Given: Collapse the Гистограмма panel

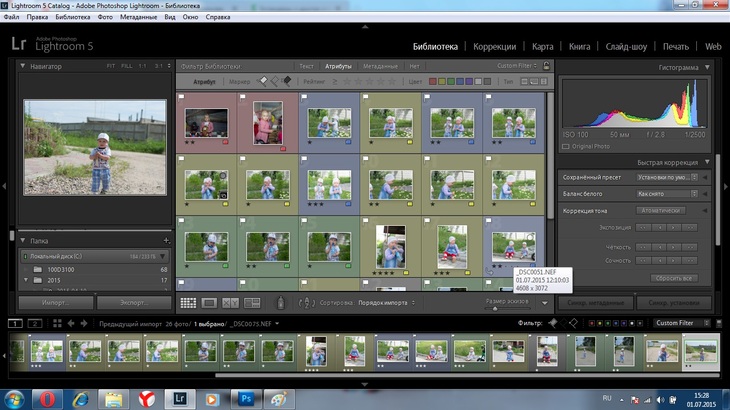Looking at the screenshot, I should [x=707, y=67].
